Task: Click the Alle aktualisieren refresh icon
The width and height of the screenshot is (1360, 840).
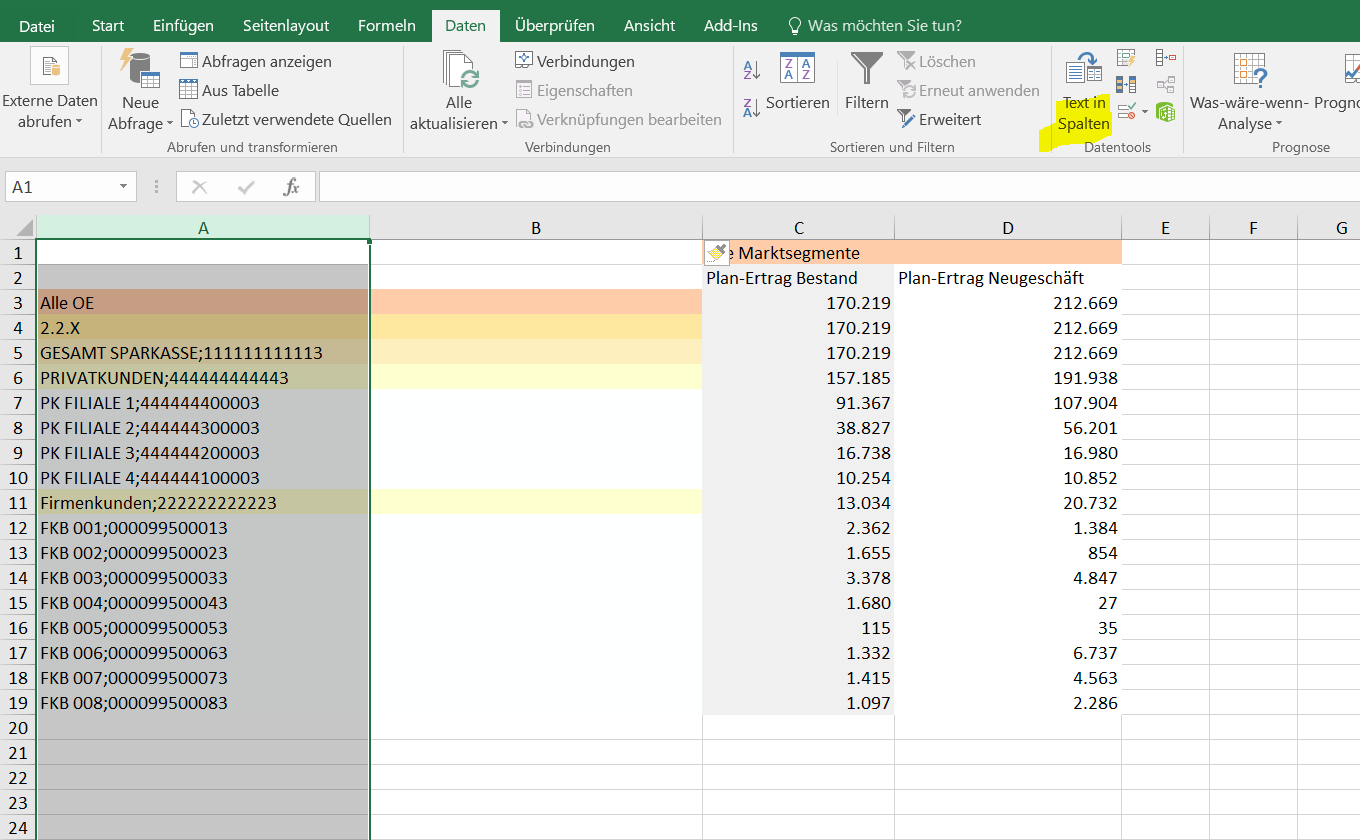Action: [x=460, y=70]
